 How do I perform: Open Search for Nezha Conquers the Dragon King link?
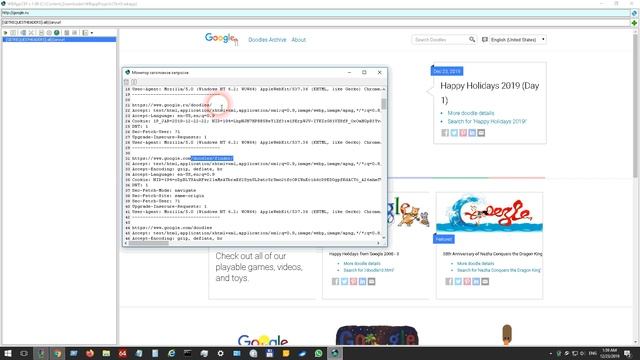coord(499,270)
